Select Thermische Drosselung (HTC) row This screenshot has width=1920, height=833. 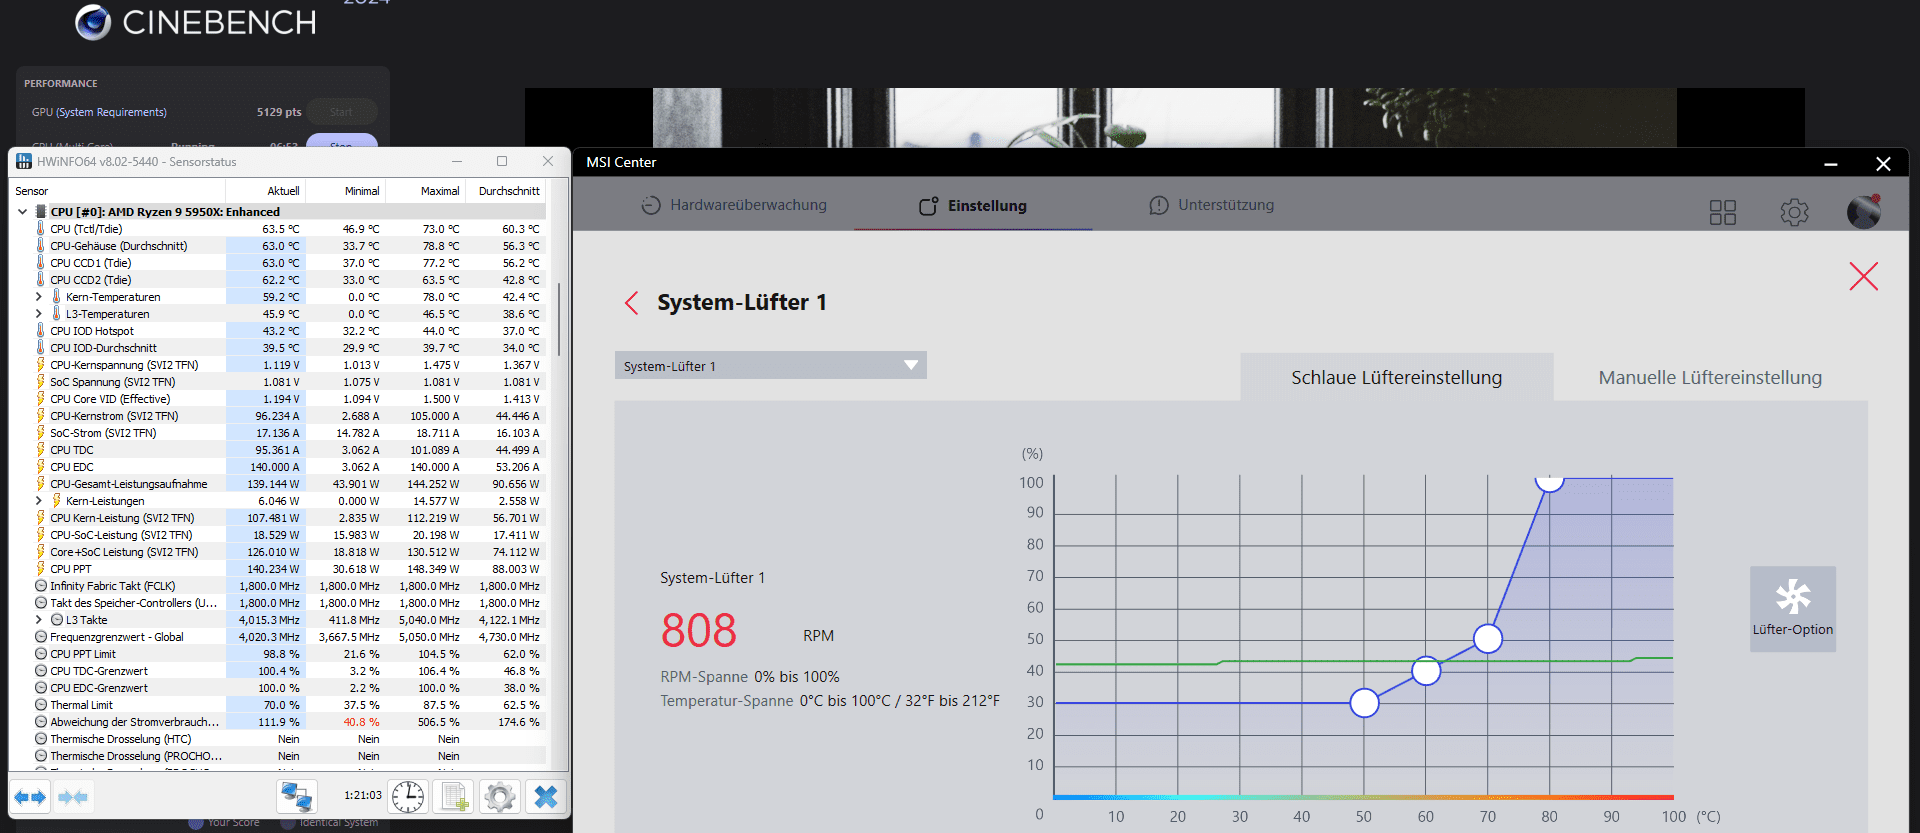(x=278, y=739)
